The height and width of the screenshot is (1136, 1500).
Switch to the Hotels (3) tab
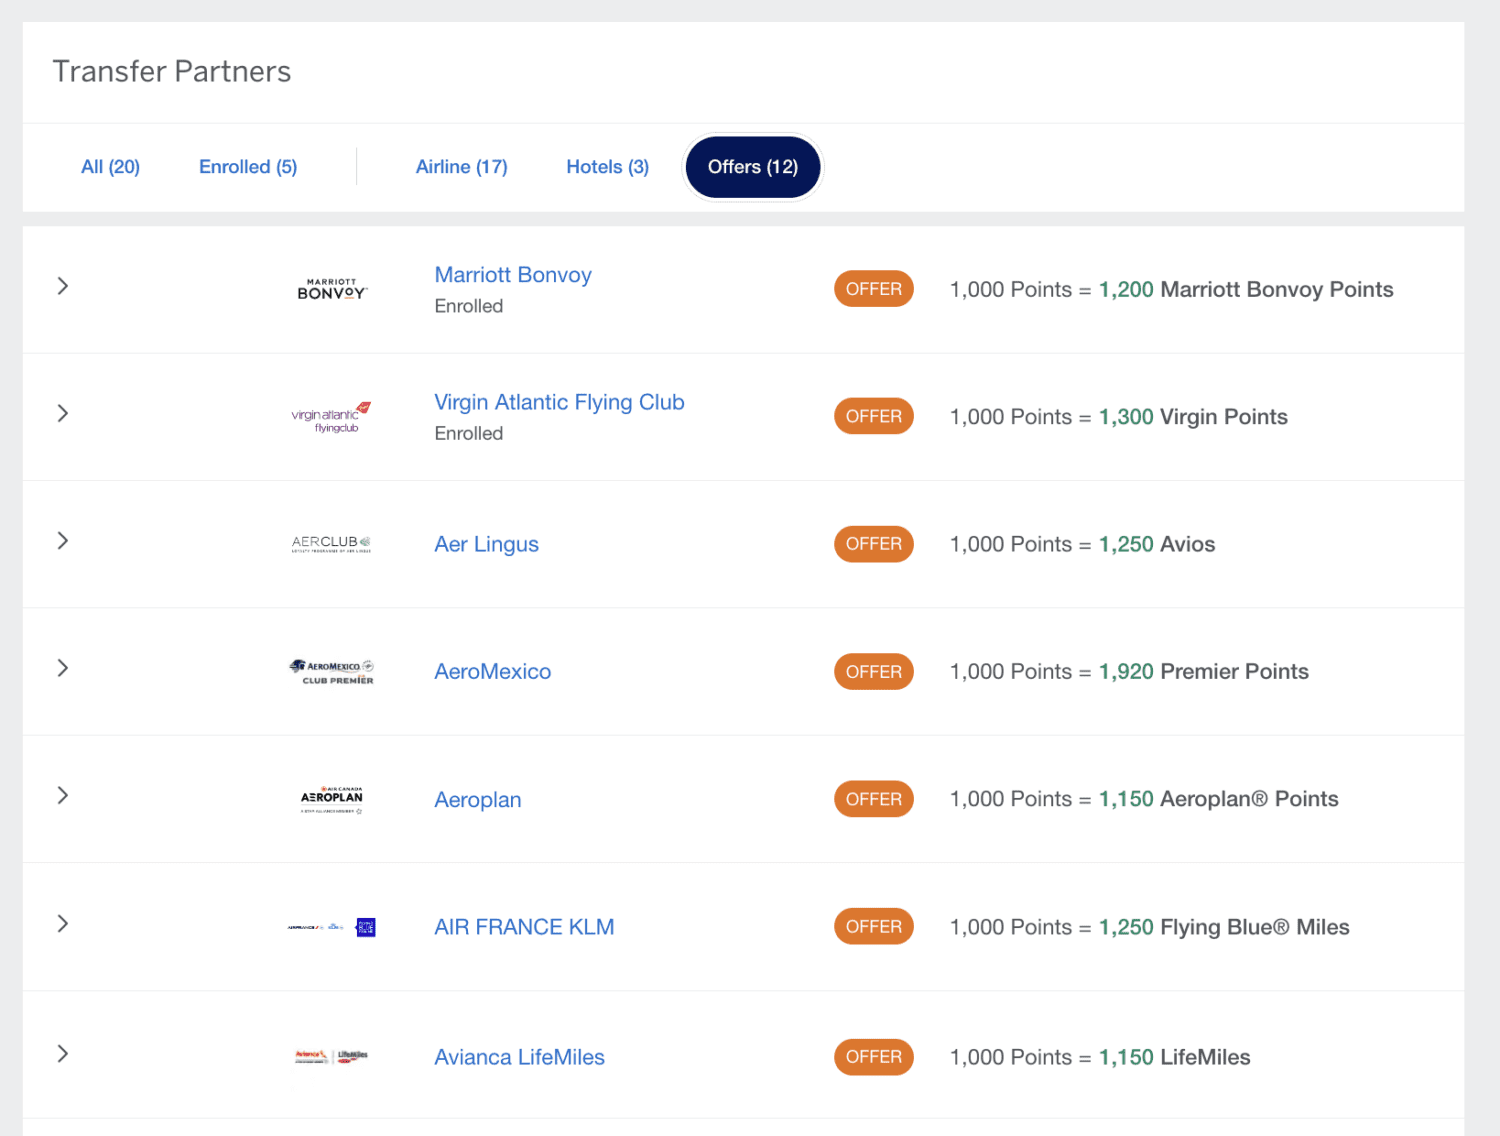608,167
